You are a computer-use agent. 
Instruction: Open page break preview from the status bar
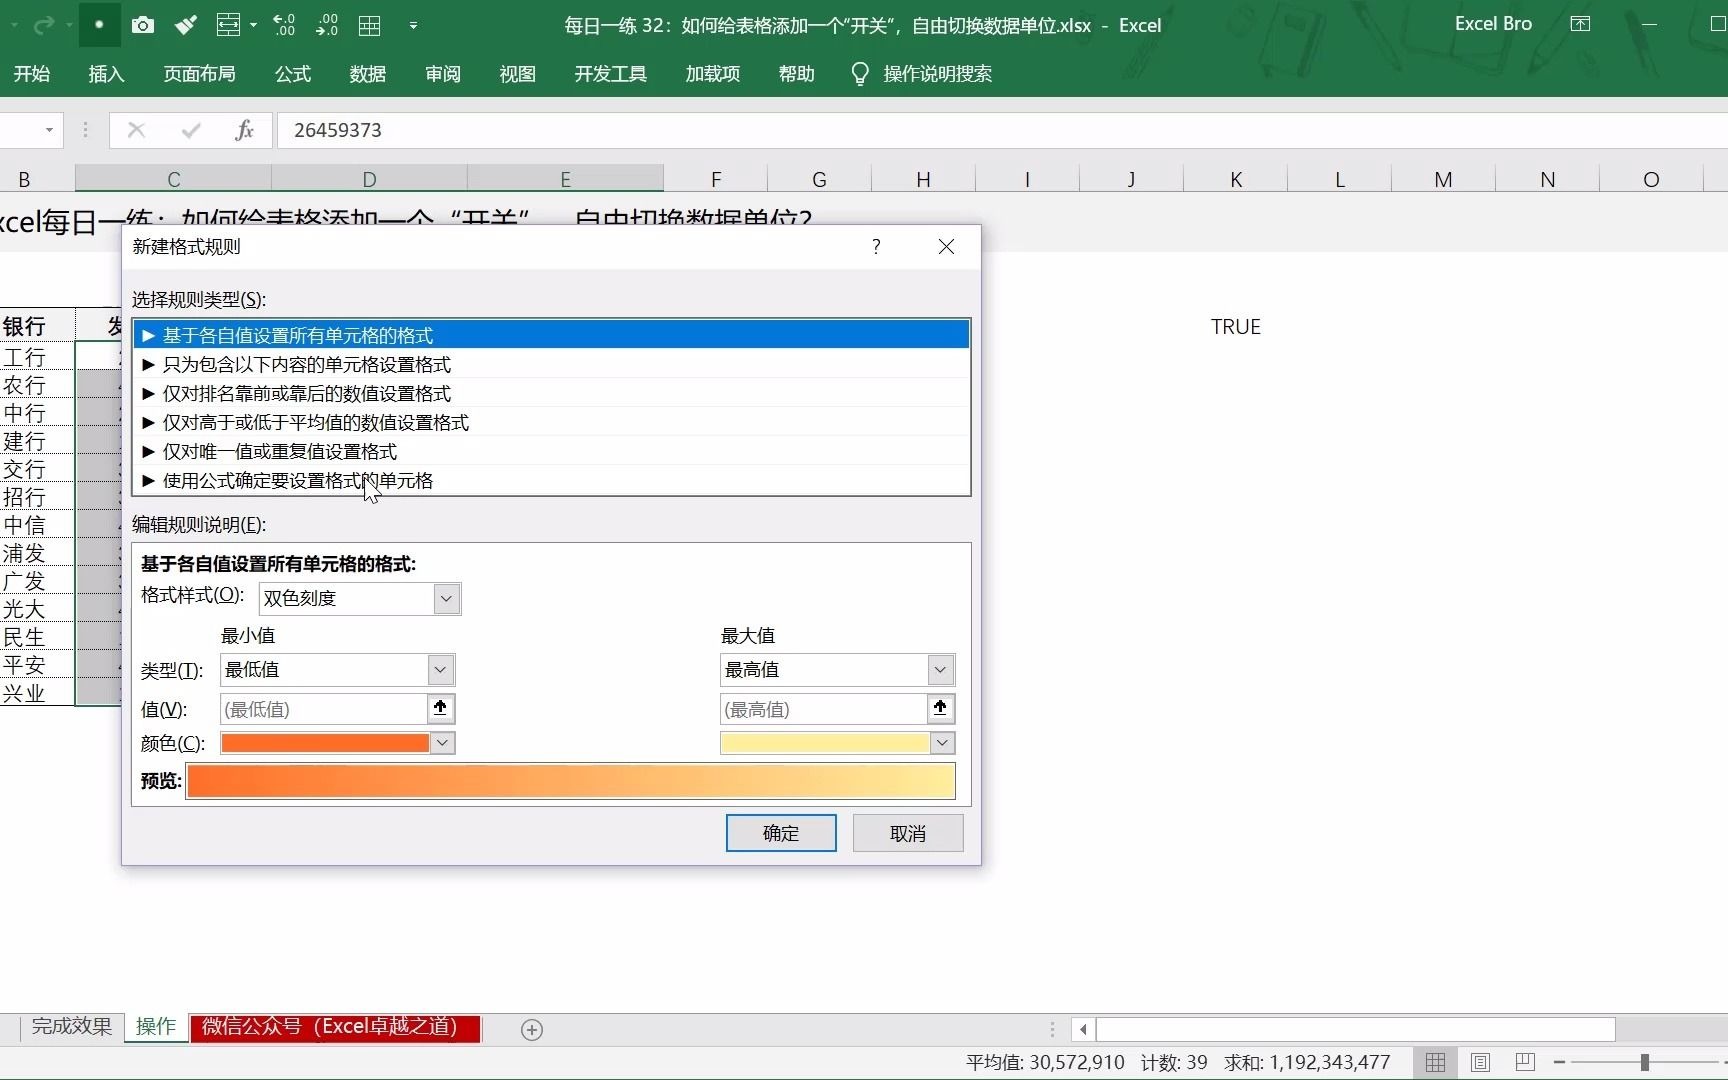tap(1524, 1062)
